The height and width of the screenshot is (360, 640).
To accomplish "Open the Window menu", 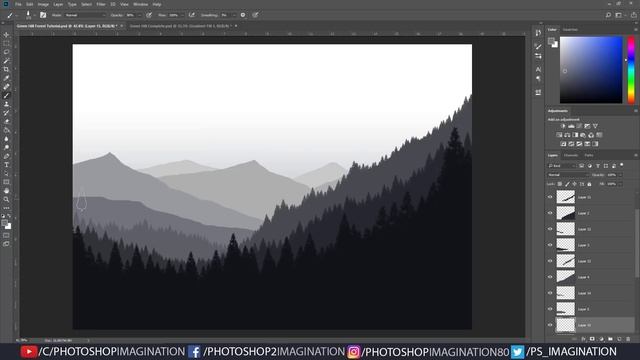I will (x=141, y=4).
